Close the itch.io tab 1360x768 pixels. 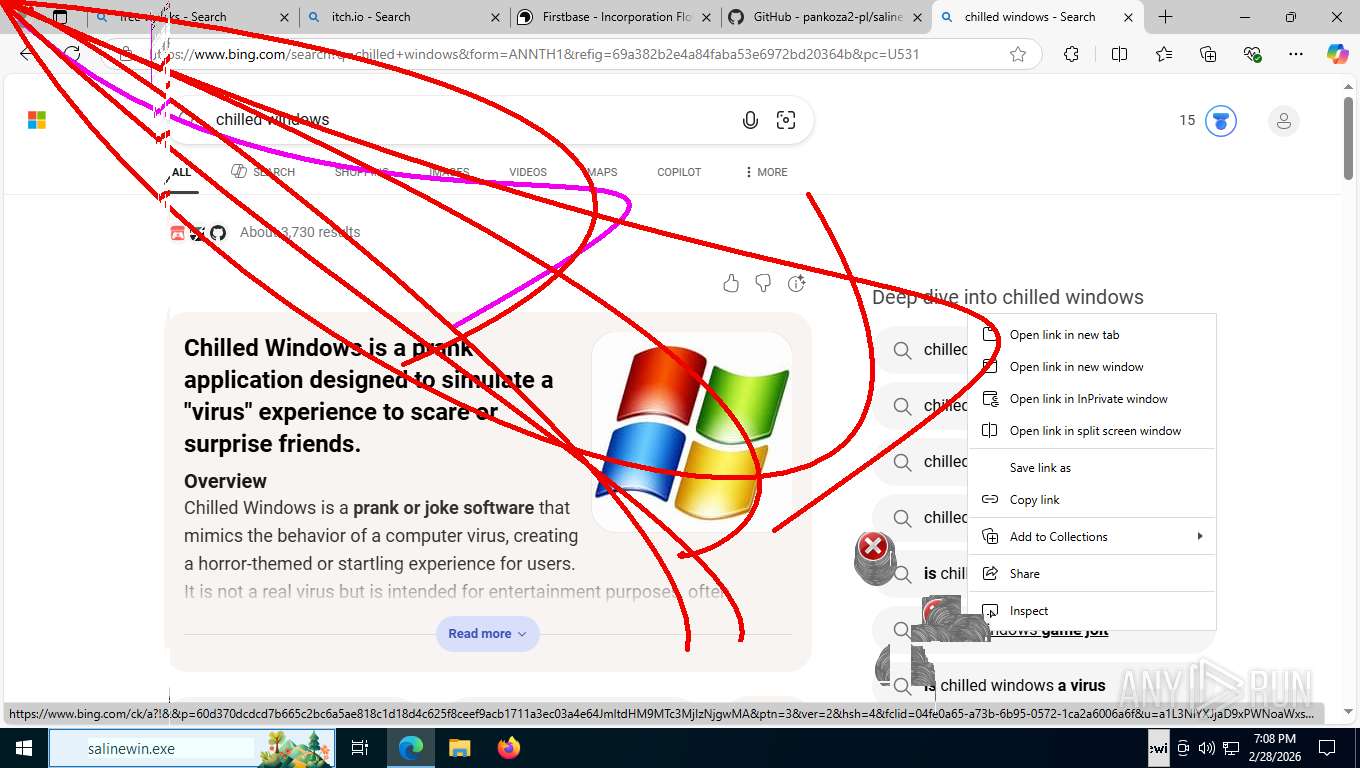pos(497,17)
